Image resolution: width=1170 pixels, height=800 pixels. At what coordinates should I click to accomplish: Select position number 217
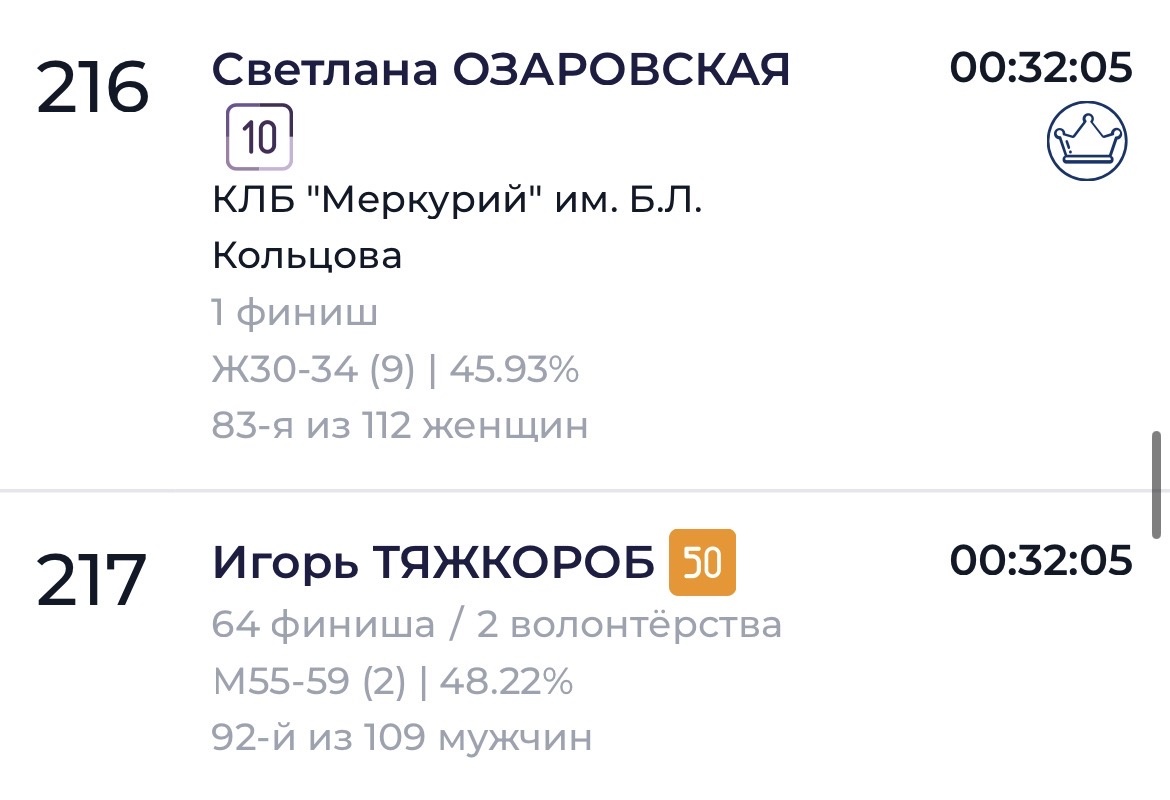[92, 581]
